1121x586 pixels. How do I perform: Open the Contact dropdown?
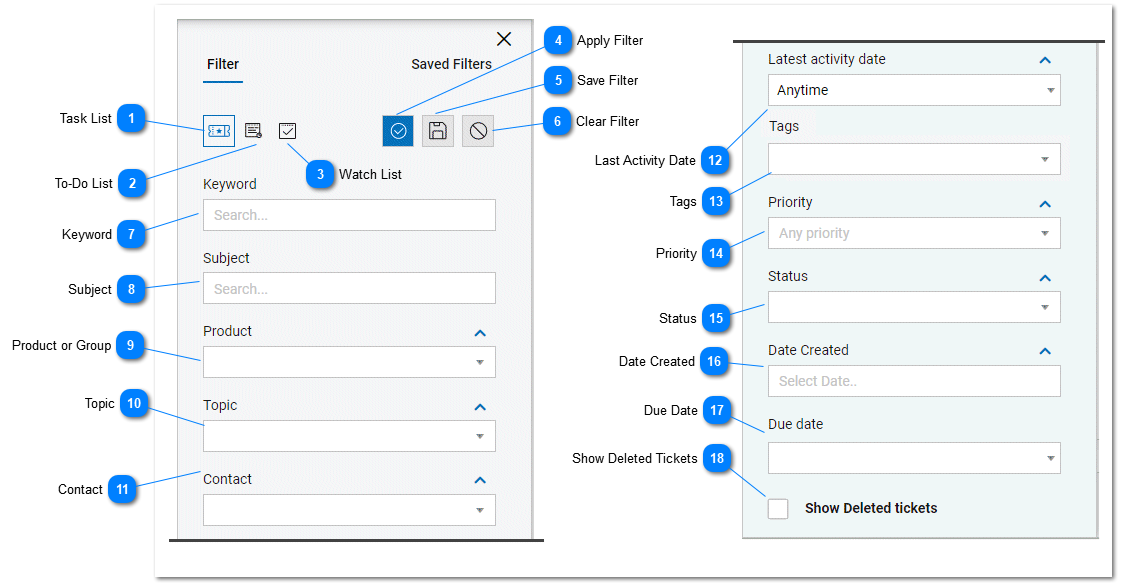coord(349,510)
